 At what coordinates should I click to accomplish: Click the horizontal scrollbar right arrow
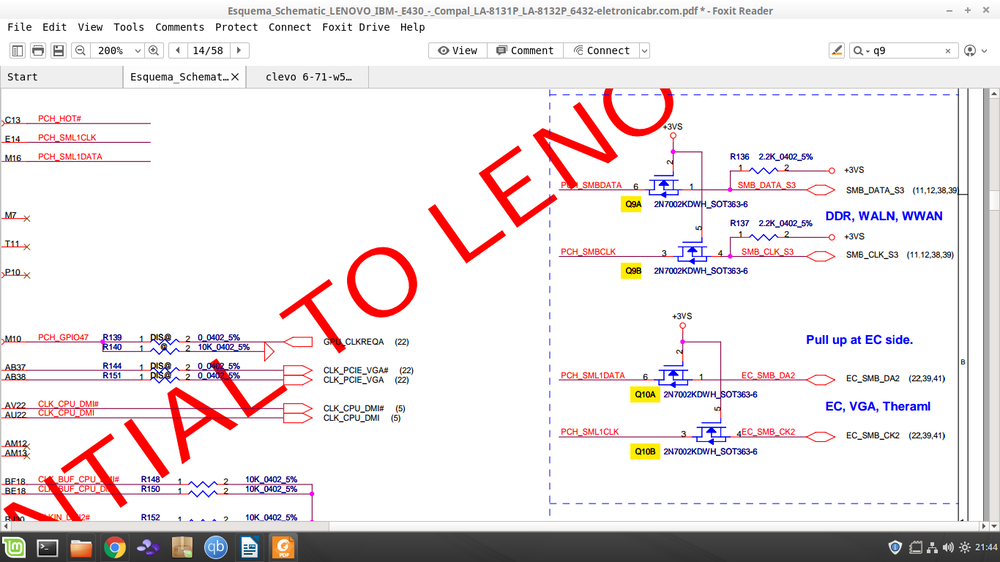click(x=983, y=526)
